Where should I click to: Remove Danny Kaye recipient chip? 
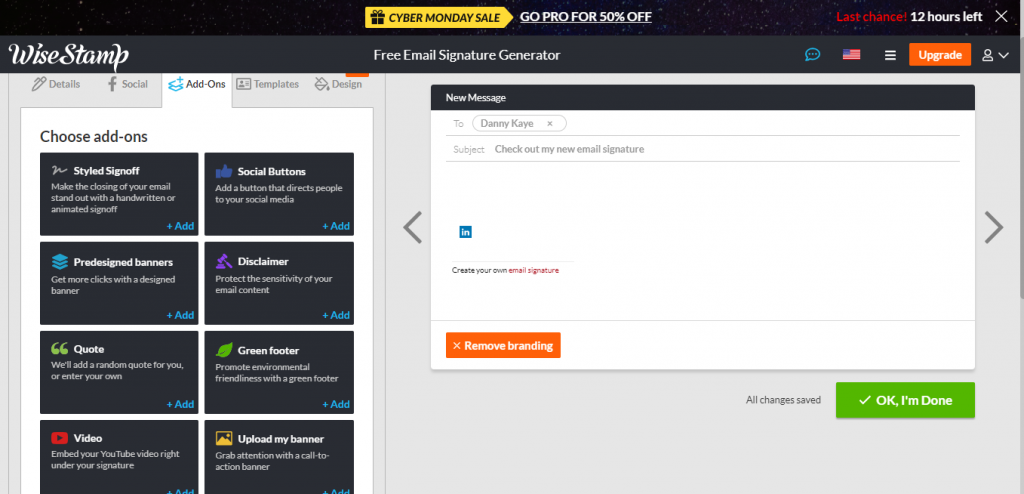point(550,123)
